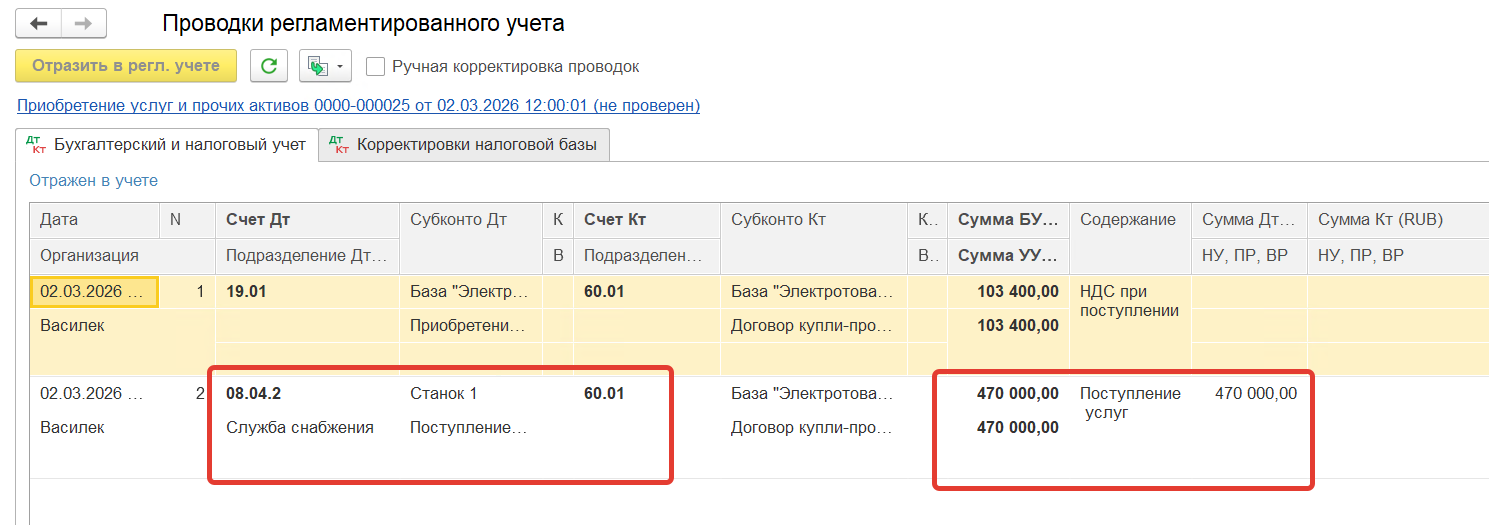Enable 'Ручная корректировка проводок' checkbox
This screenshot has width=1489, height=525.
[376, 67]
